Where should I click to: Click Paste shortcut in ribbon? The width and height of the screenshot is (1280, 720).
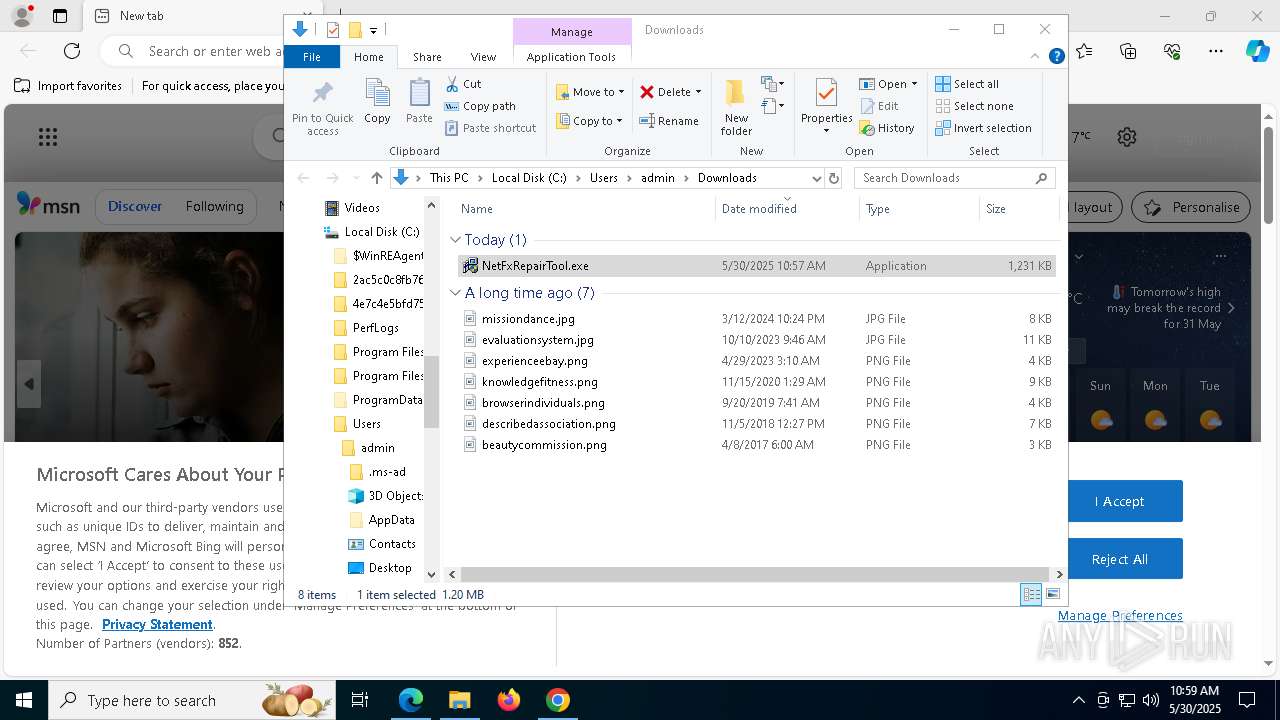tap(491, 128)
